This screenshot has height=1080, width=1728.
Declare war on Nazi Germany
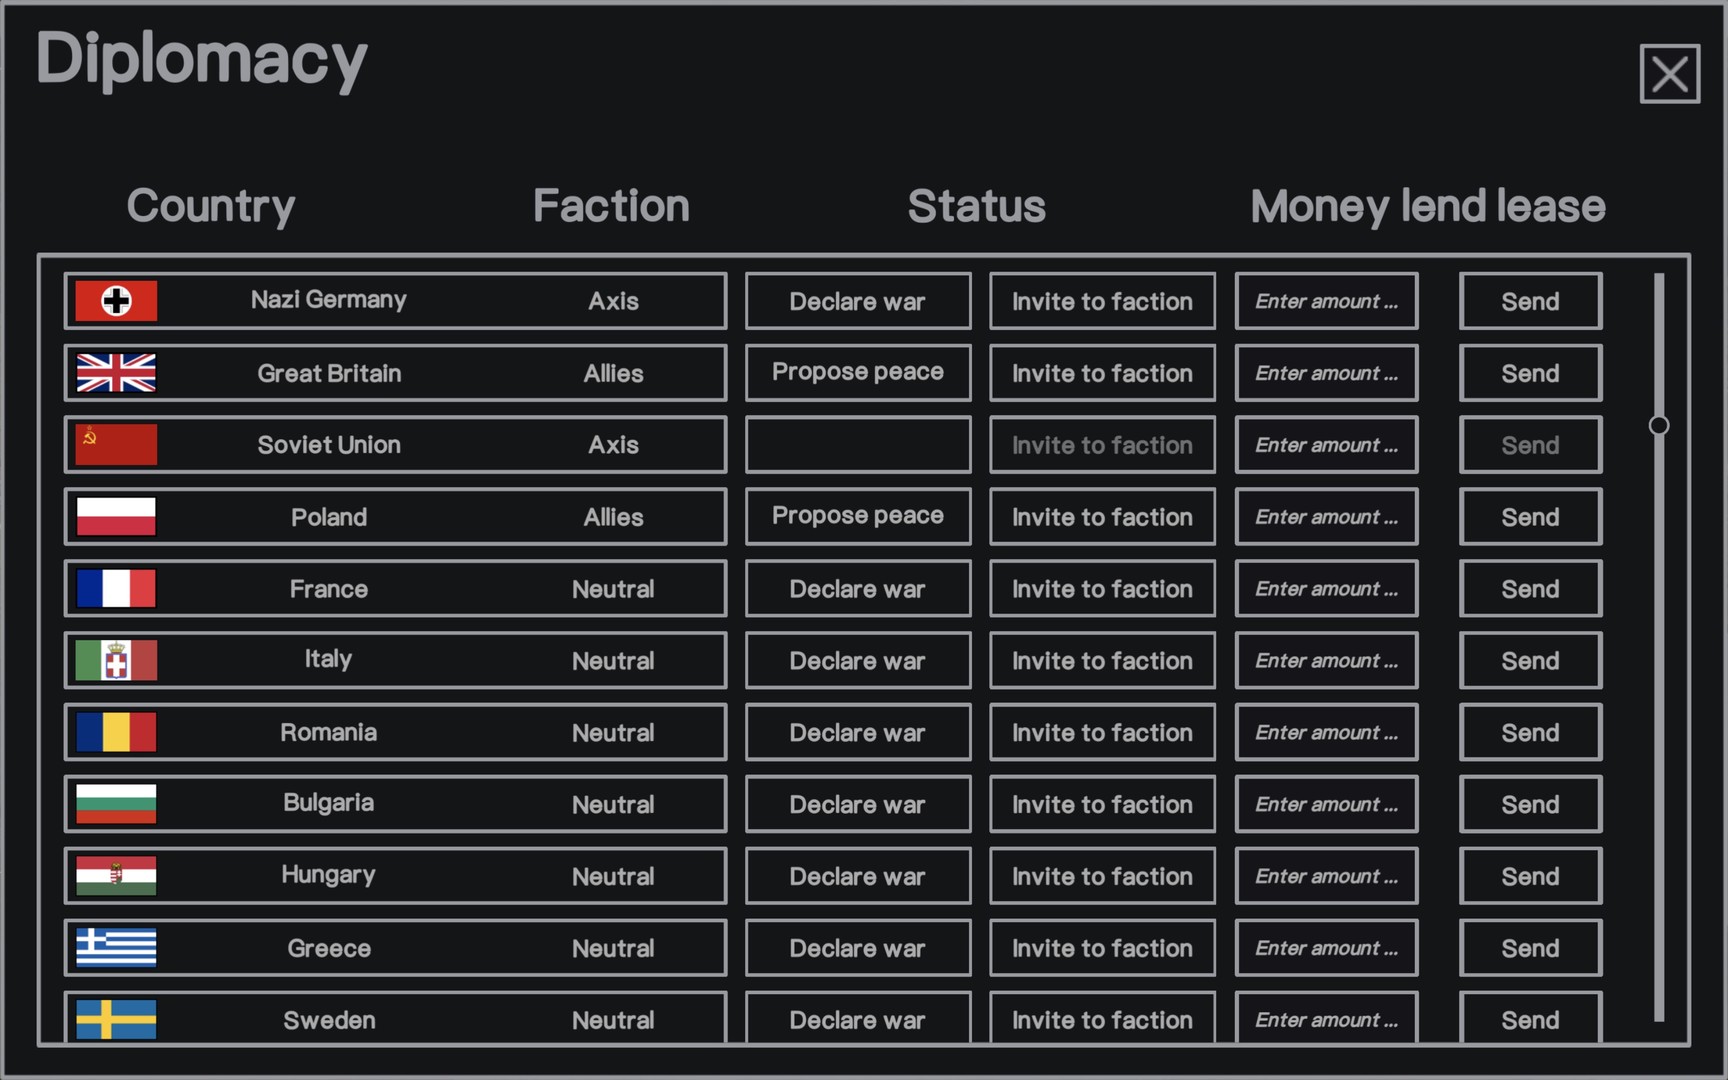[857, 301]
